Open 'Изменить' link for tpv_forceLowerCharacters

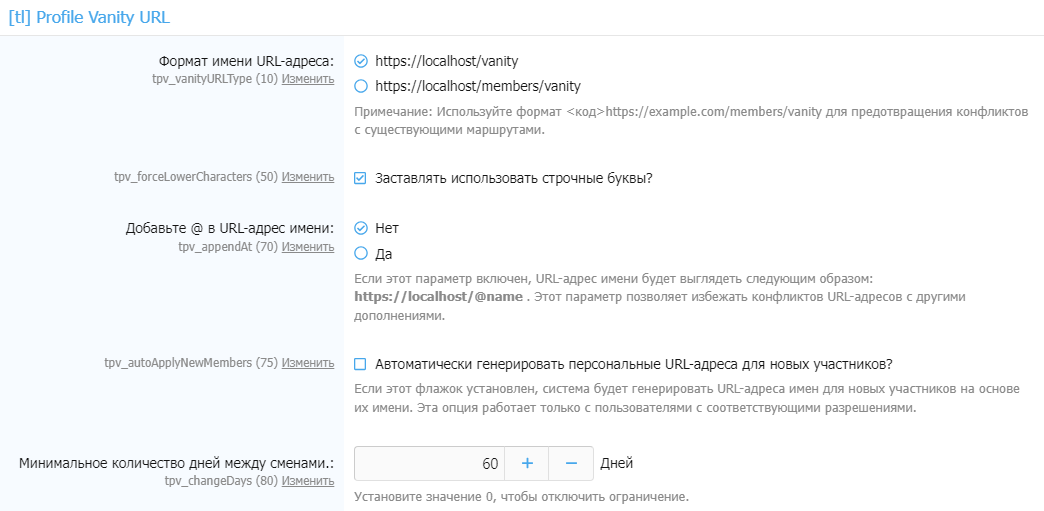pyautogui.click(x=308, y=177)
